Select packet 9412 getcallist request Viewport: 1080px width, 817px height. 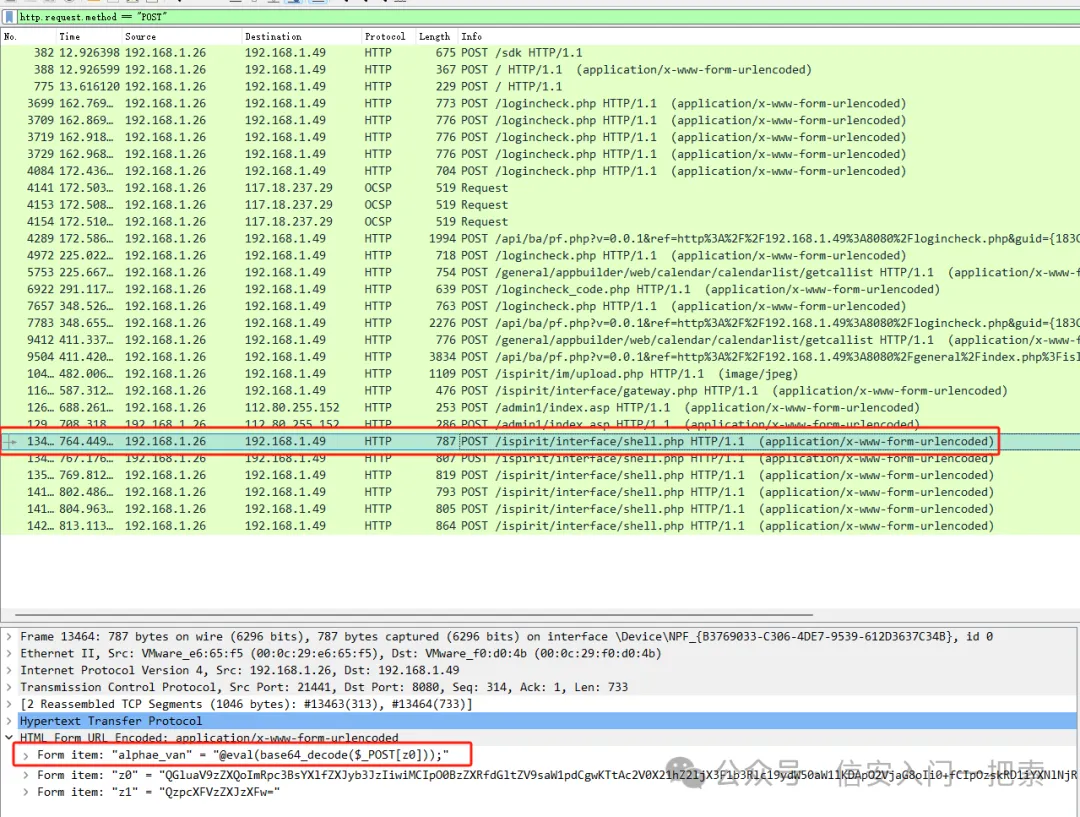540,340
